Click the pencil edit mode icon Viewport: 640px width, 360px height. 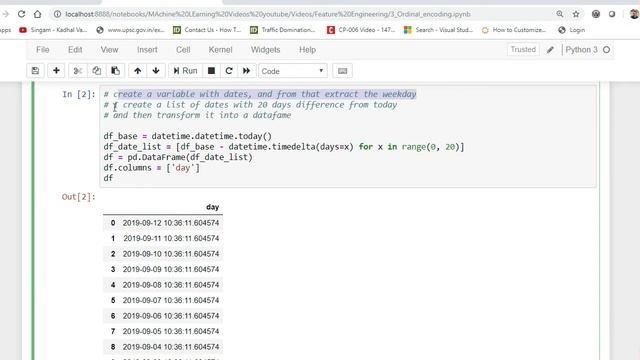click(550, 50)
